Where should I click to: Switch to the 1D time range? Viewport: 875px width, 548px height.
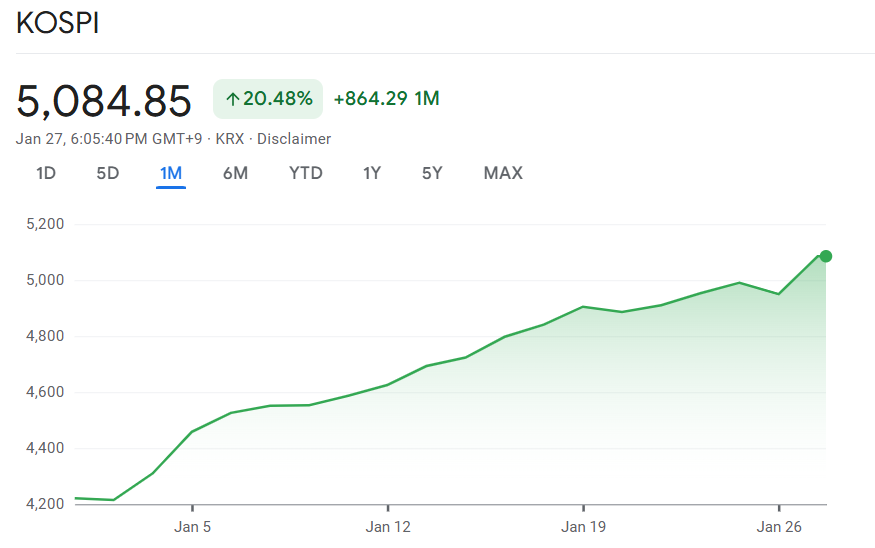[x=46, y=173]
